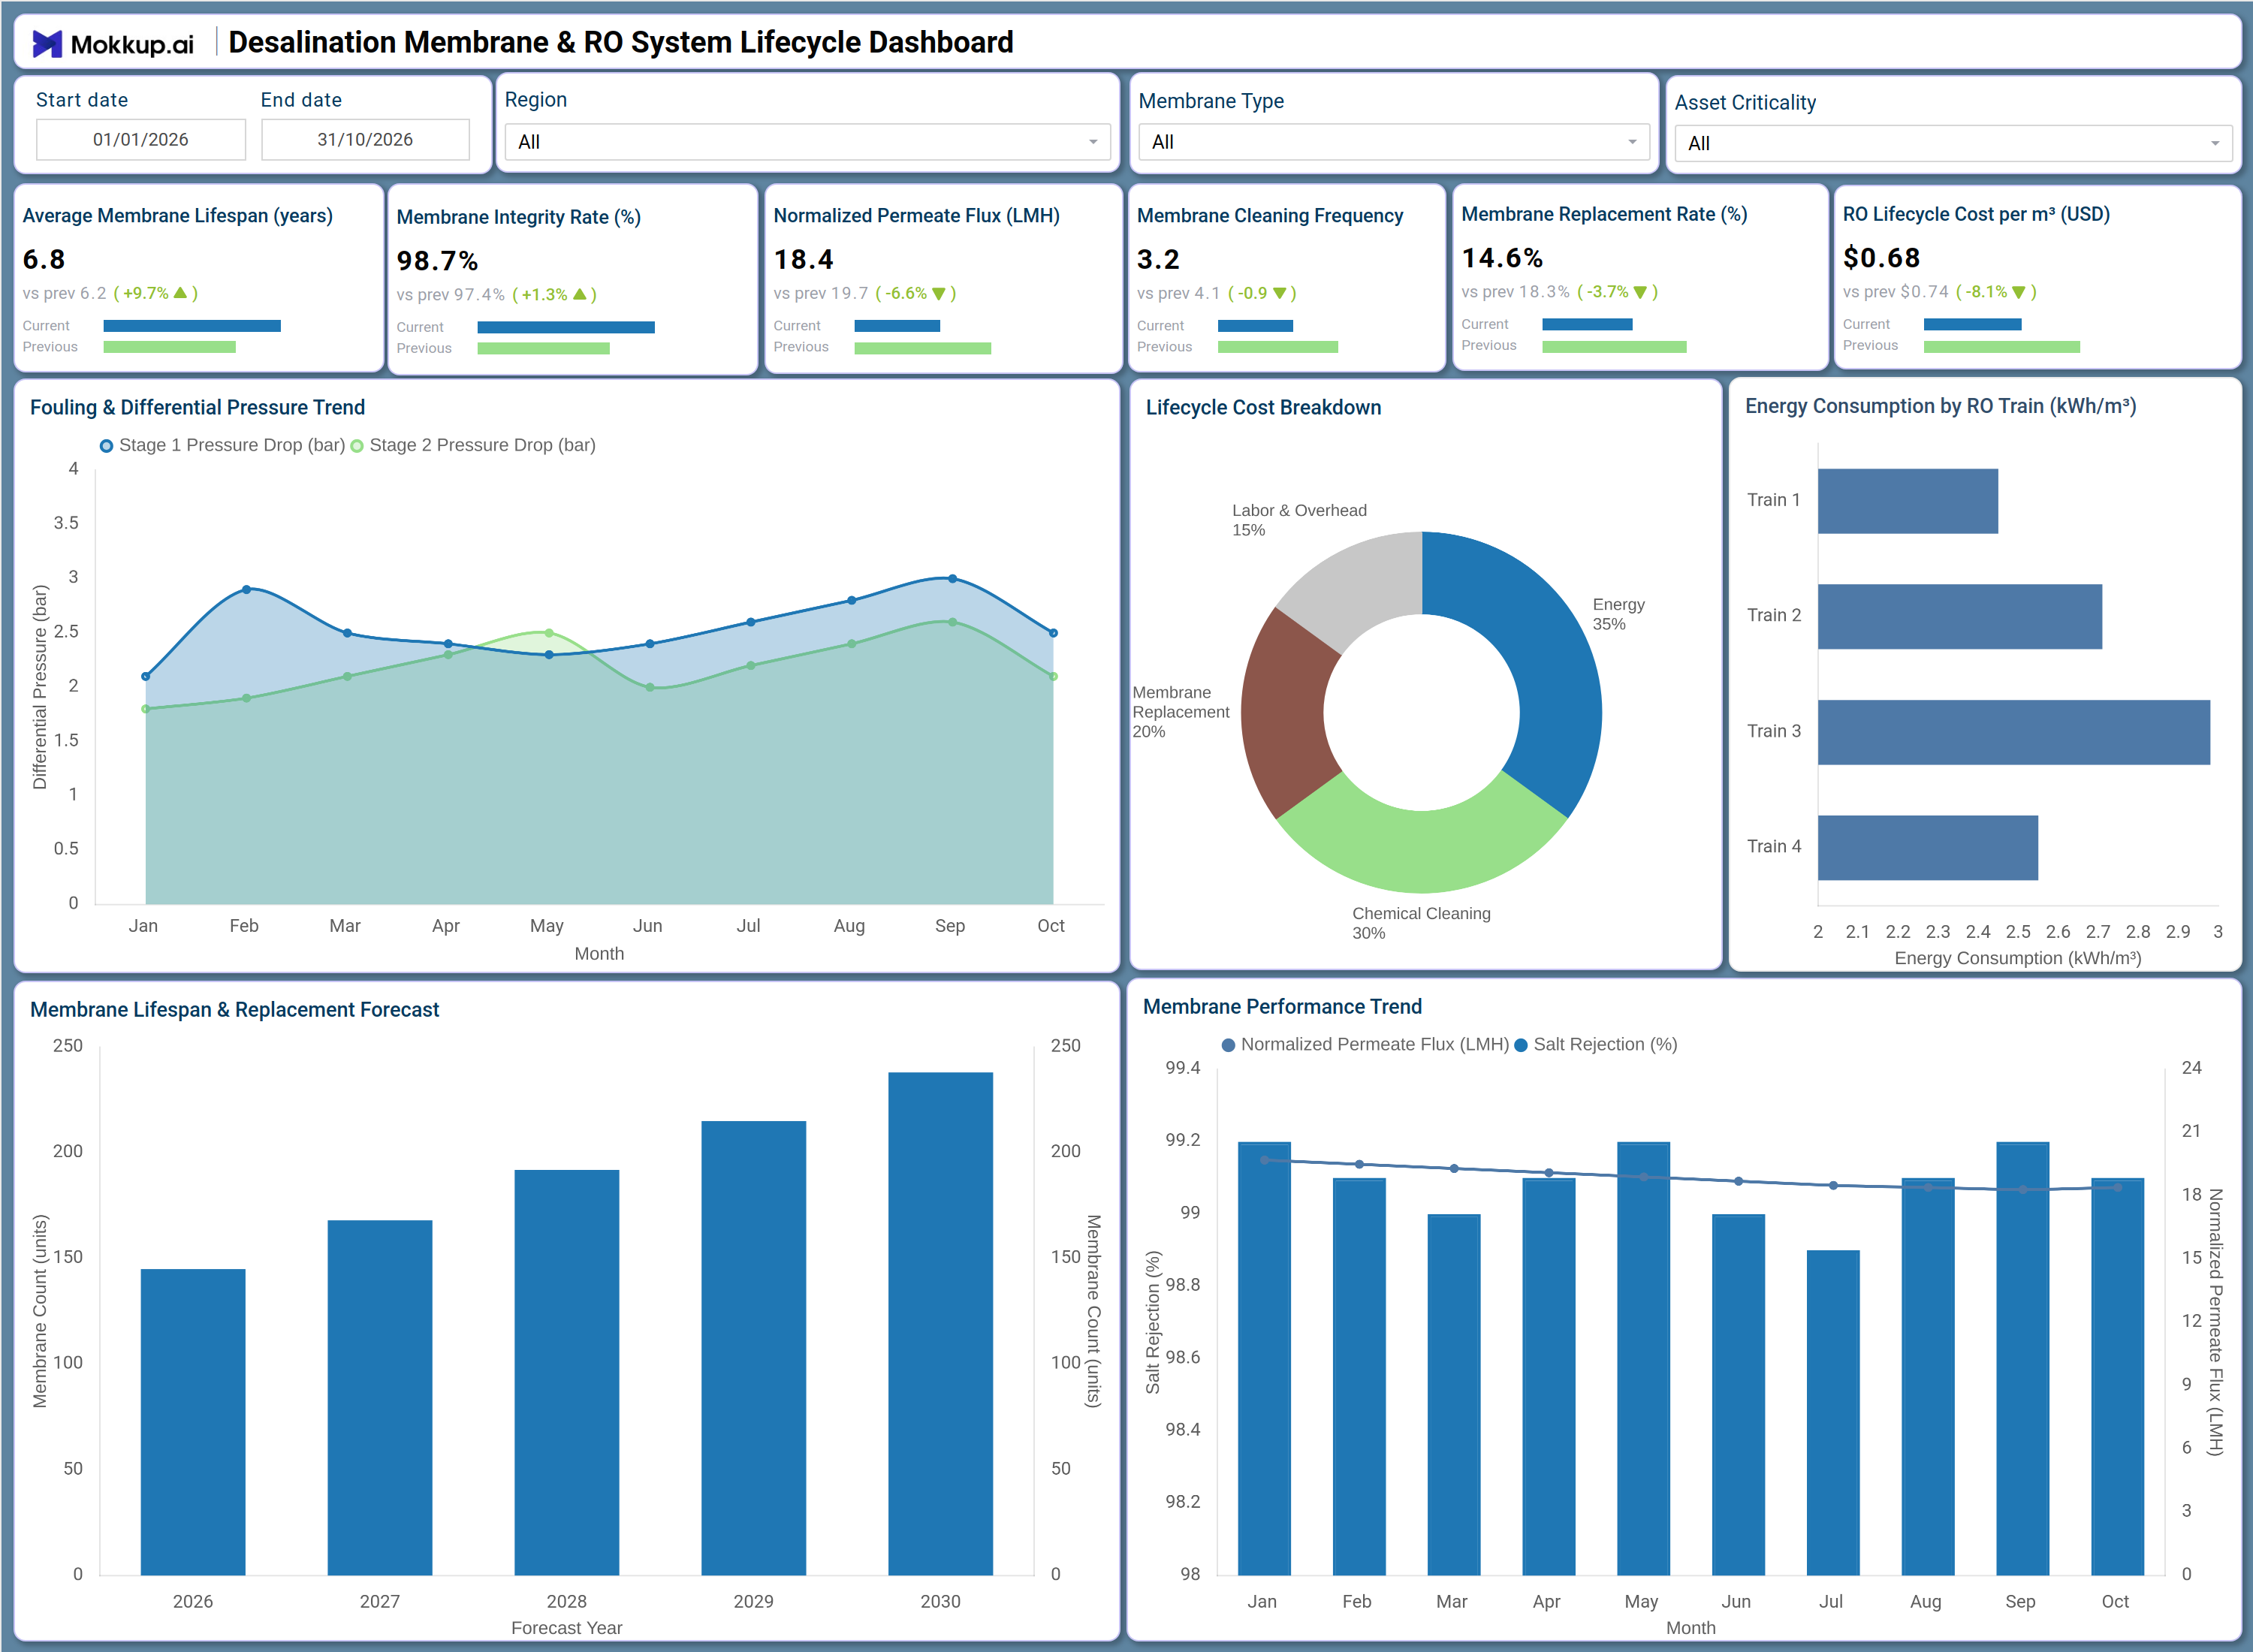Open the Region dropdown

point(807,142)
